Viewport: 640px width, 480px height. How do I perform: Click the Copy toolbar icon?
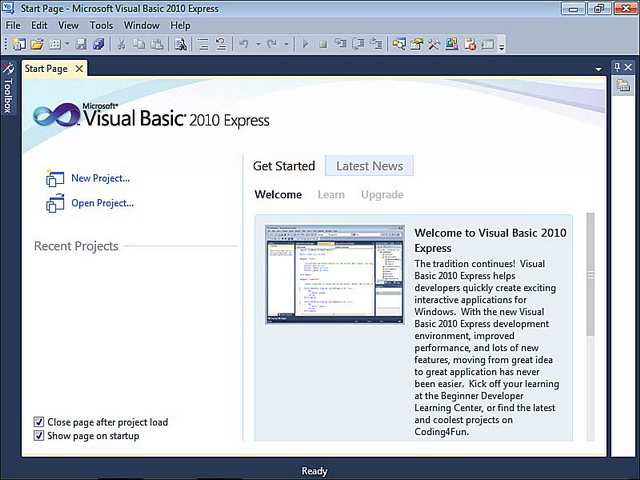(x=139, y=44)
